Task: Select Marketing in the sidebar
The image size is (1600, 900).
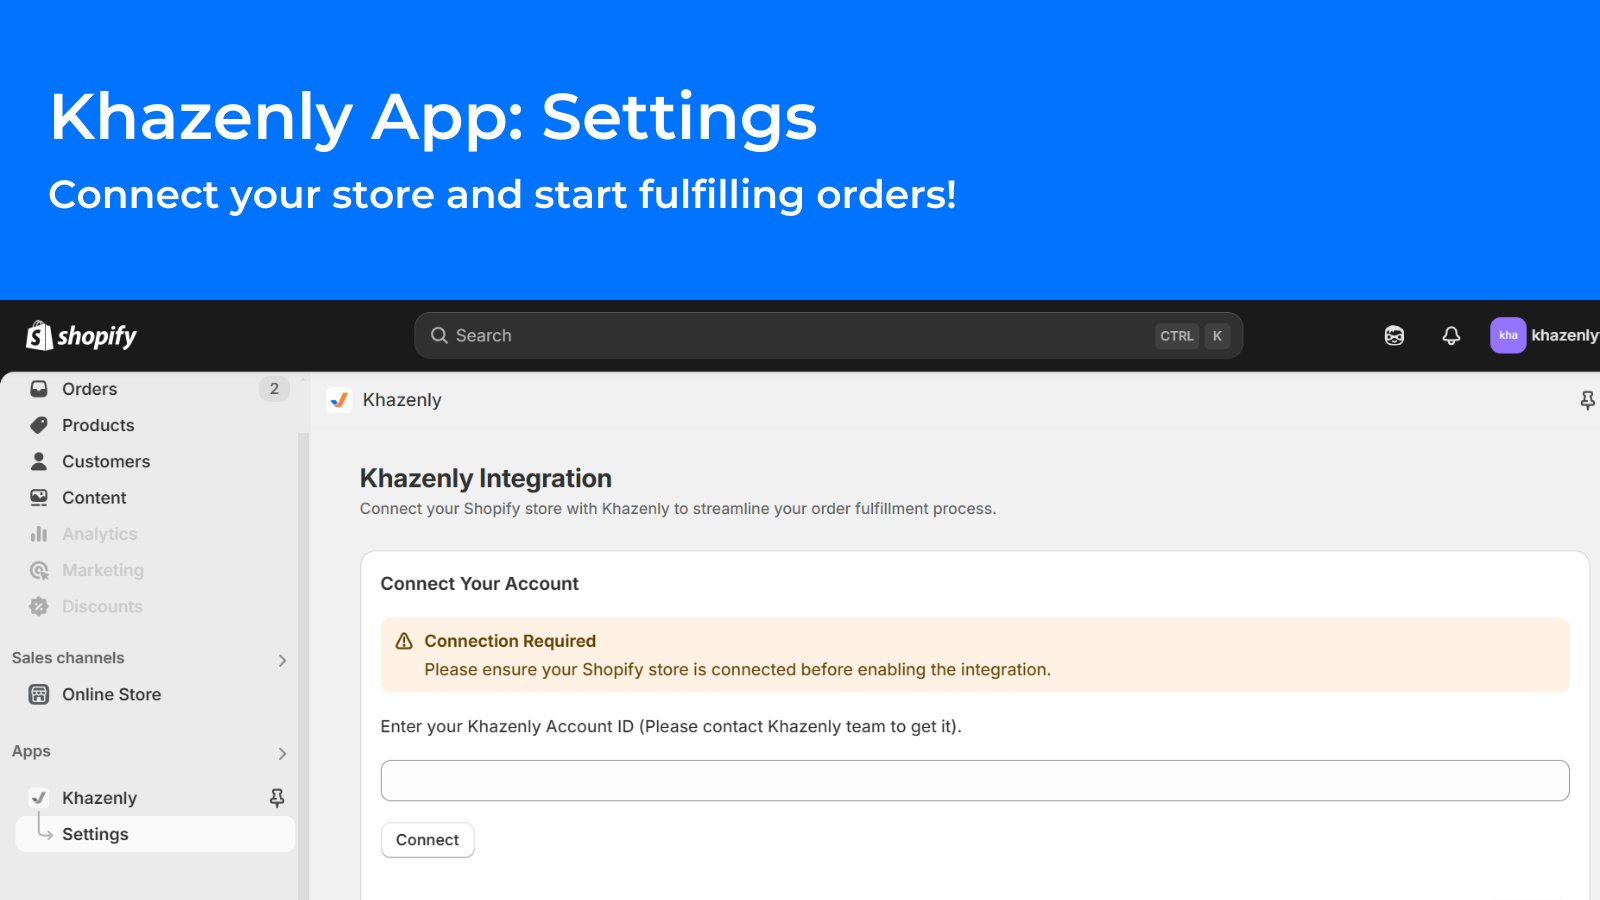Action: (x=102, y=570)
